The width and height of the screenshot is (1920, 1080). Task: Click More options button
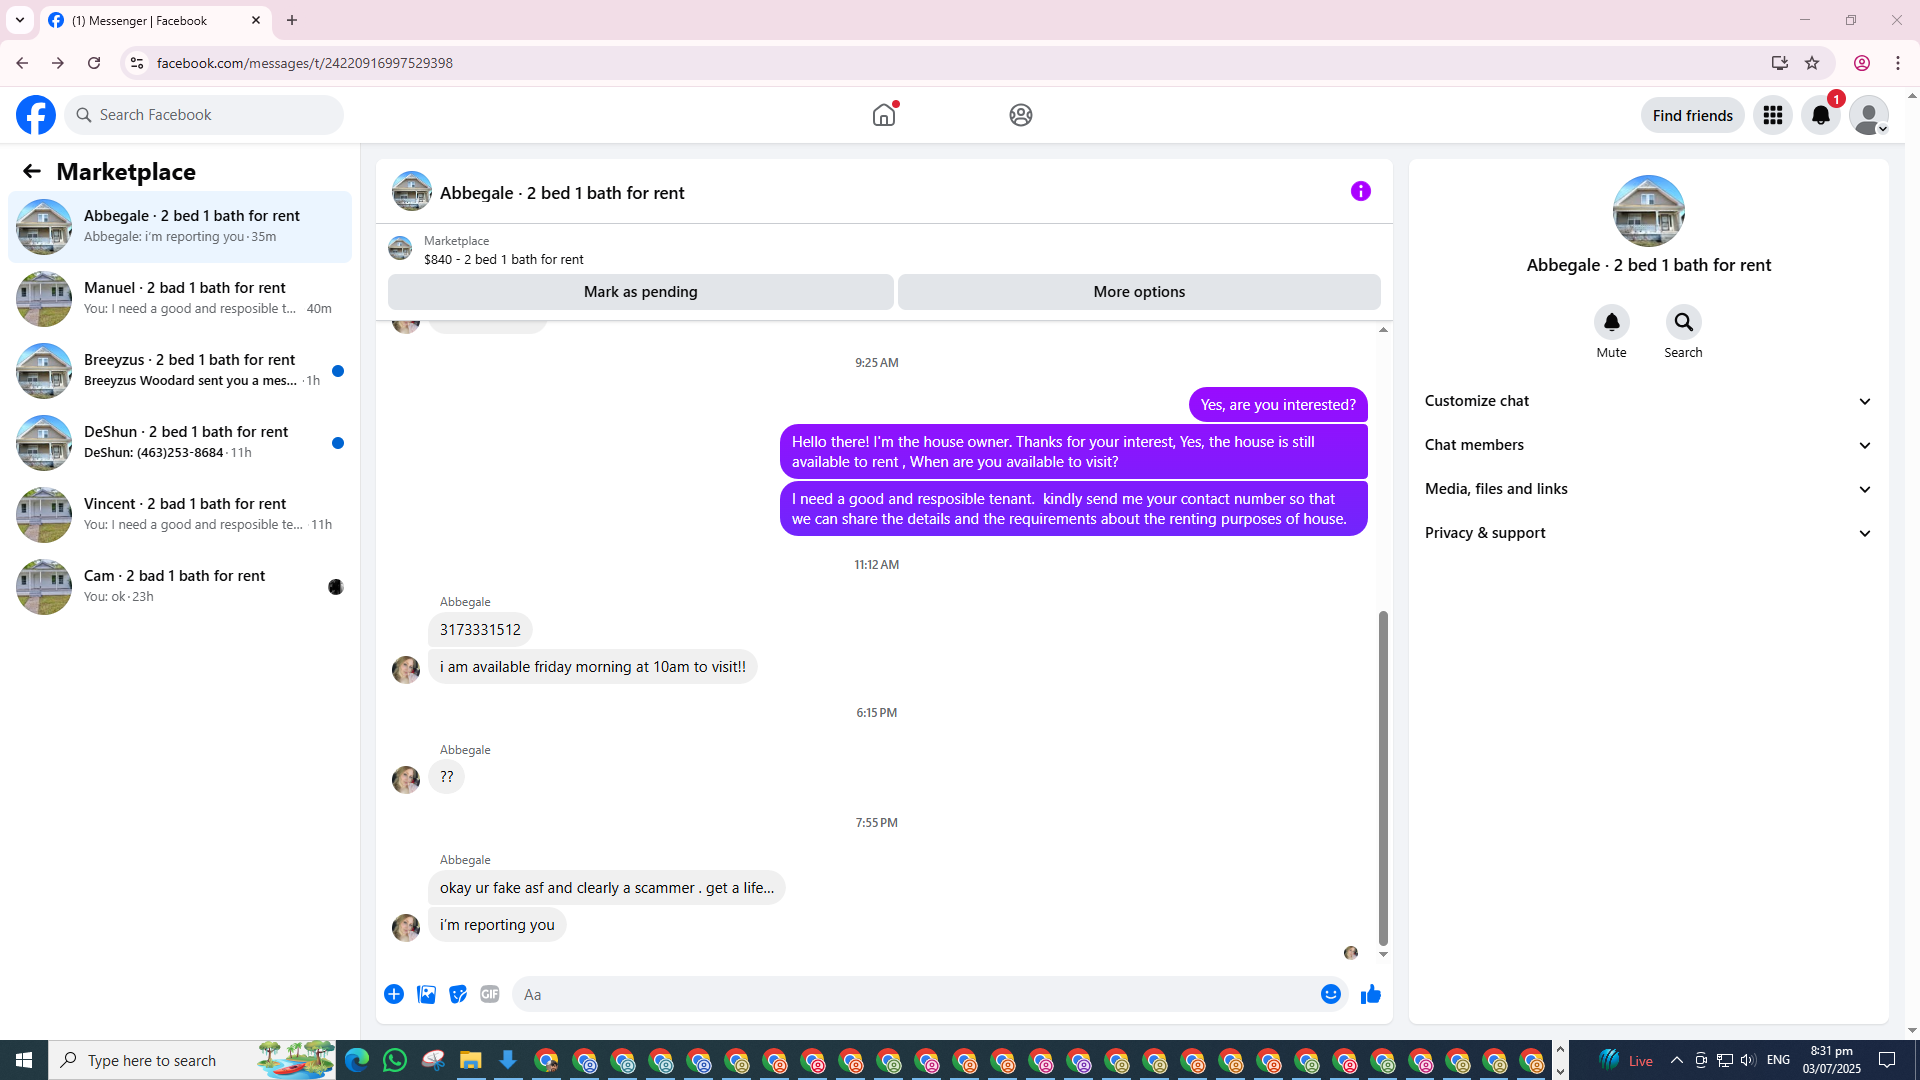tap(1139, 292)
